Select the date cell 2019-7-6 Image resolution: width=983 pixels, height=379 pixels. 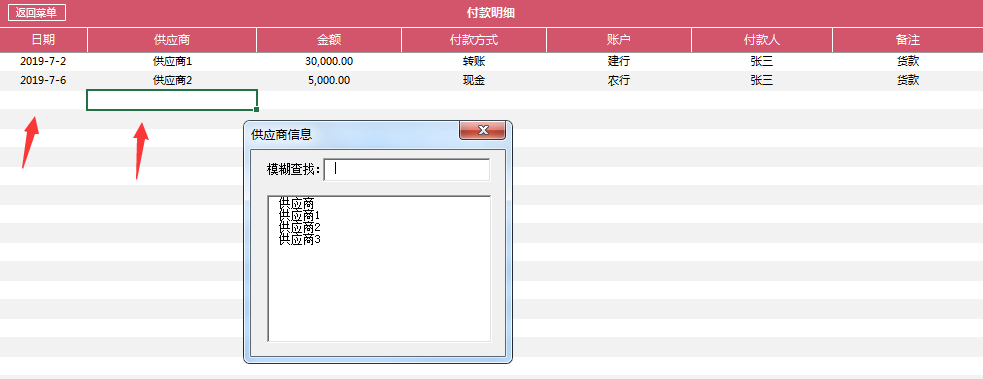coord(43,80)
